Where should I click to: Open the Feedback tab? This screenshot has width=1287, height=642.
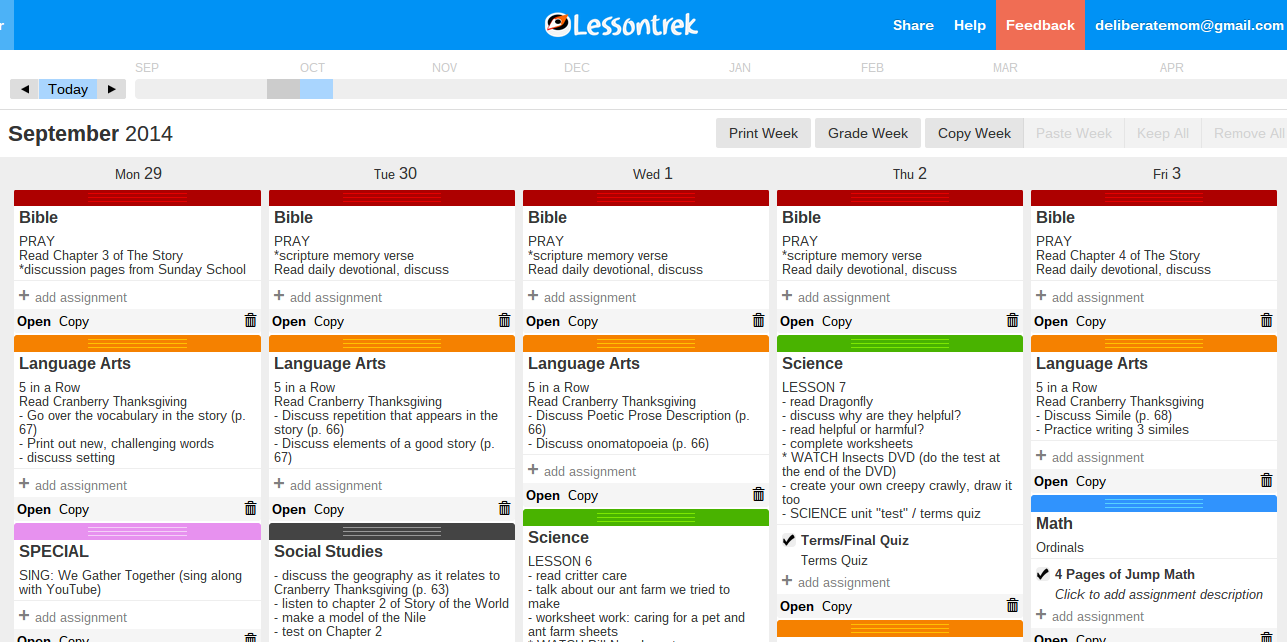(1040, 25)
